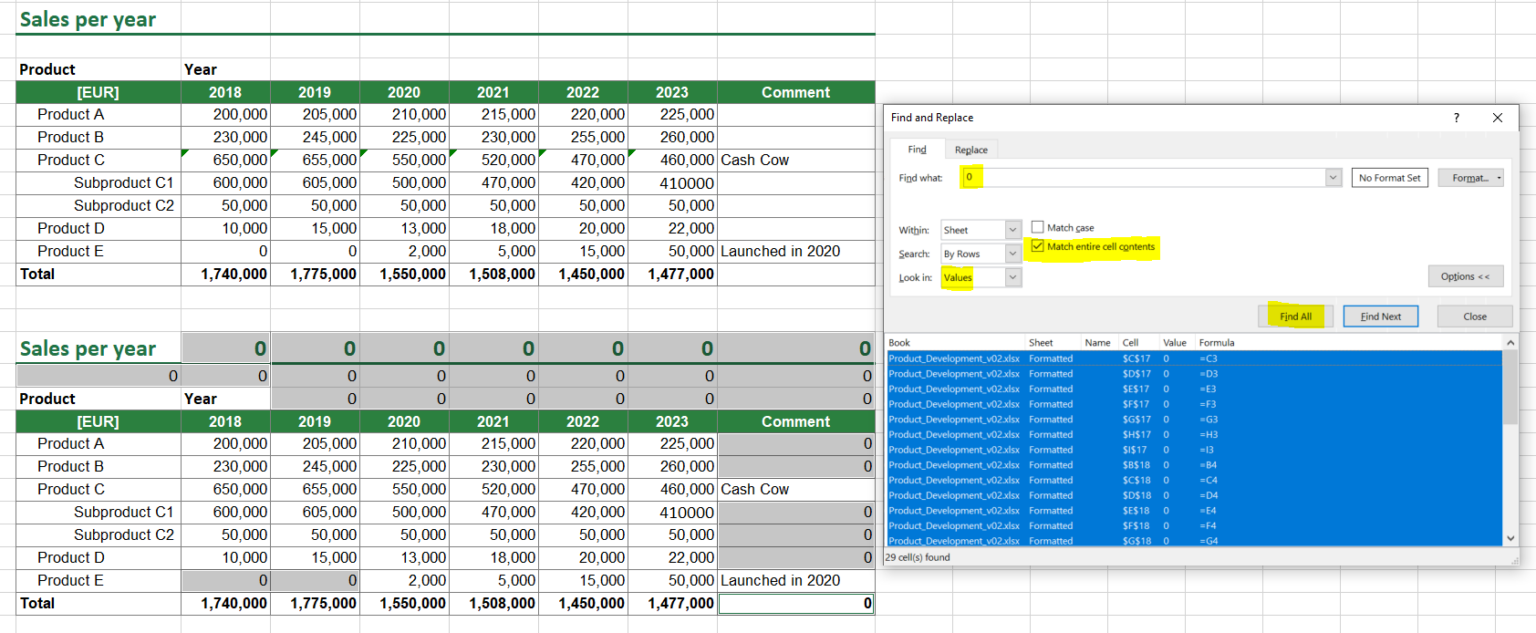The height and width of the screenshot is (633, 1536).
Task: Open the Within dropdown showing Sheet
Action: (1012, 229)
